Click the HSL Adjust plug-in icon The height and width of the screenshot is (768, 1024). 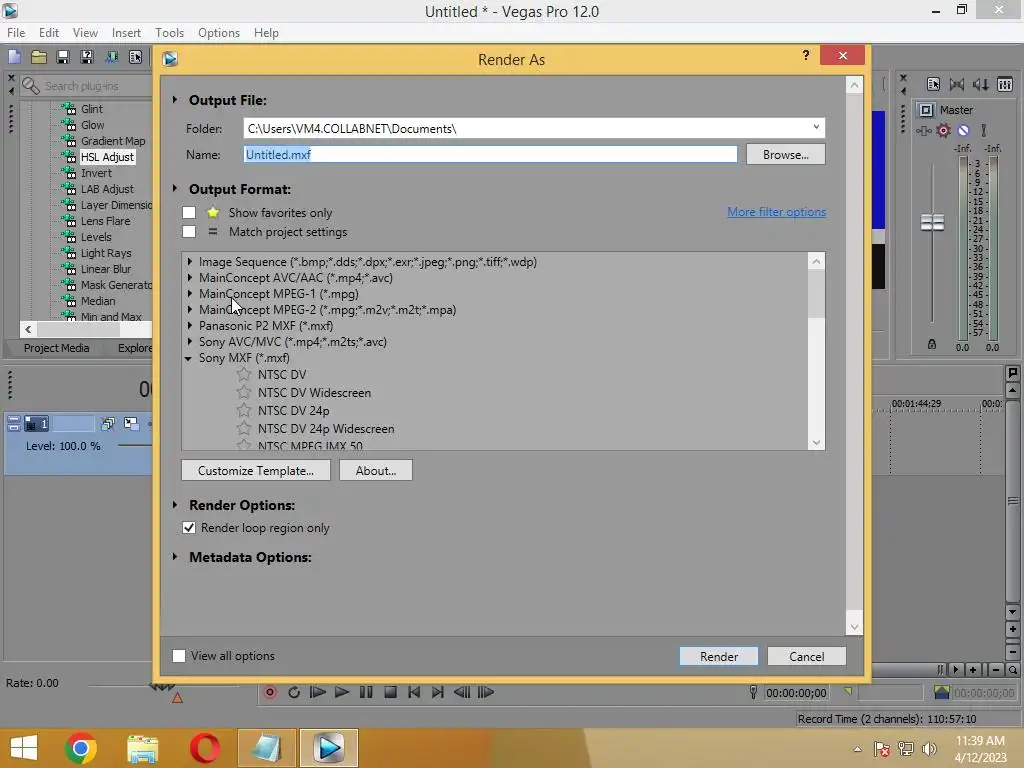[69, 157]
